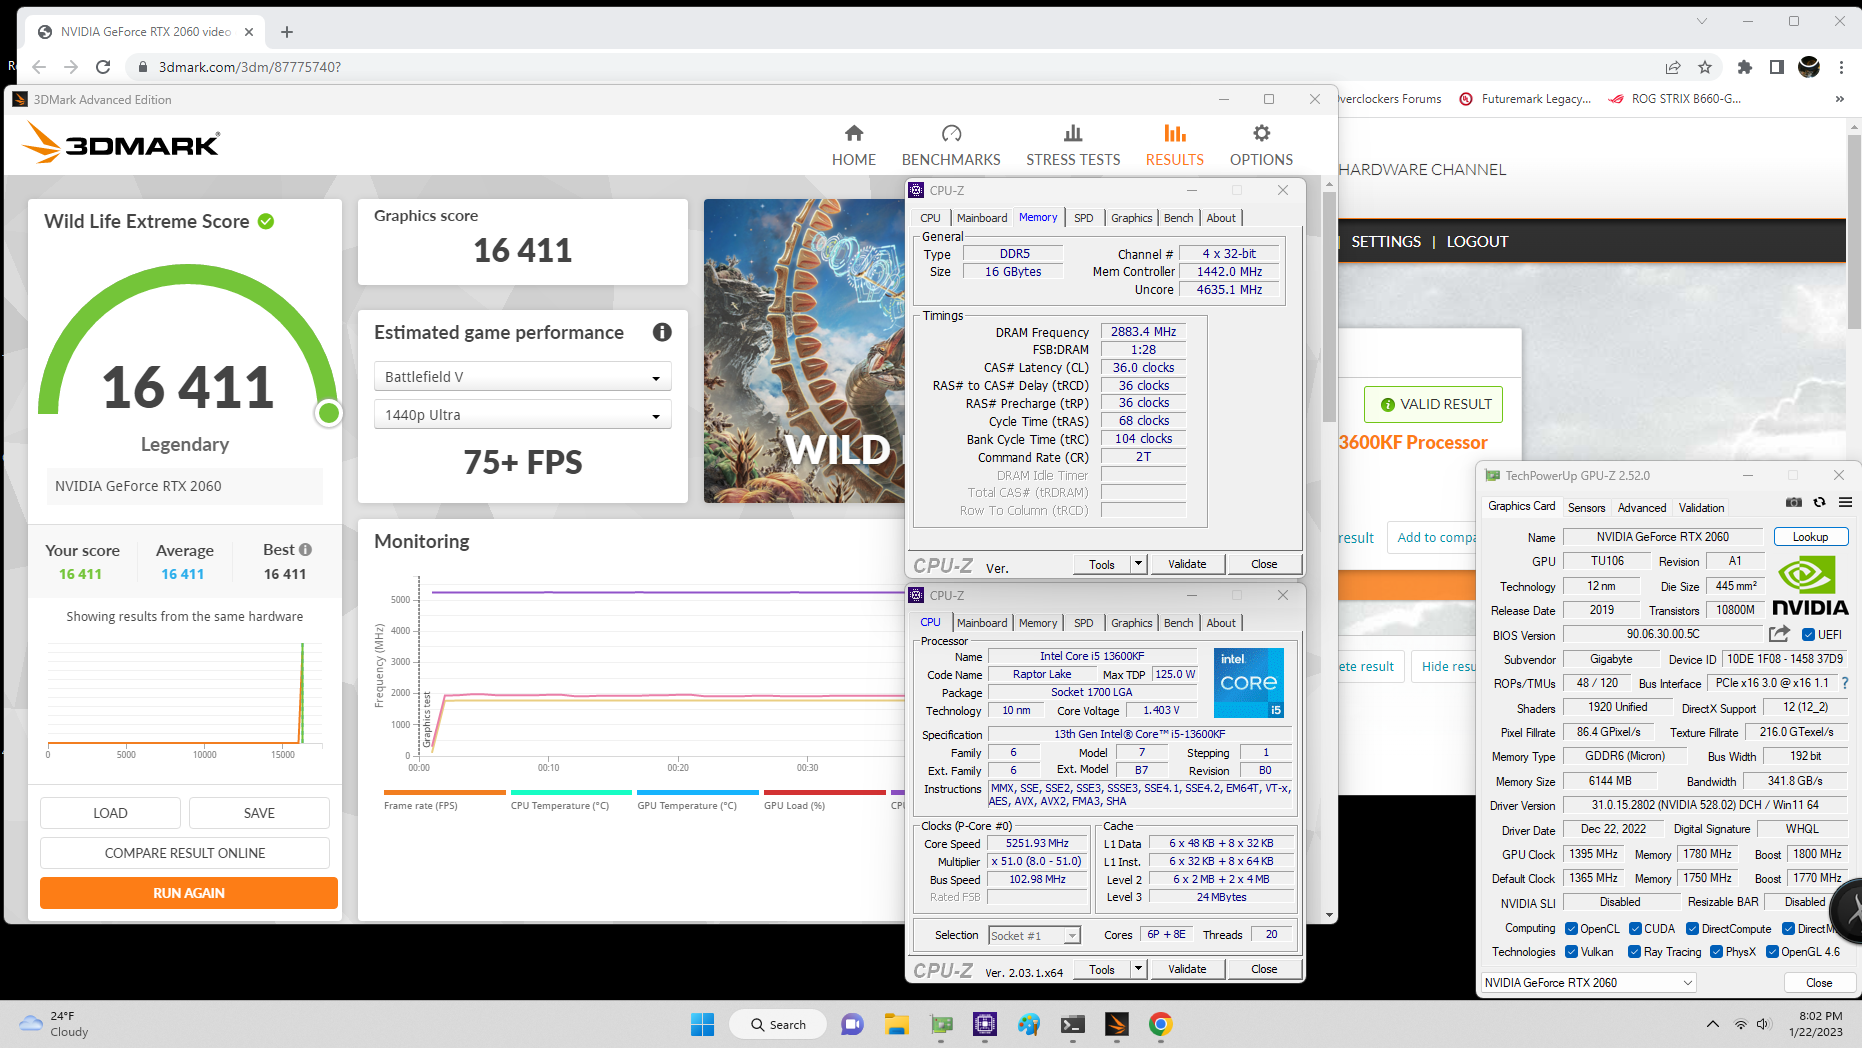This screenshot has width=1862, height=1048.
Task: Open GPU-Z from the taskbar
Action: click(x=941, y=1024)
